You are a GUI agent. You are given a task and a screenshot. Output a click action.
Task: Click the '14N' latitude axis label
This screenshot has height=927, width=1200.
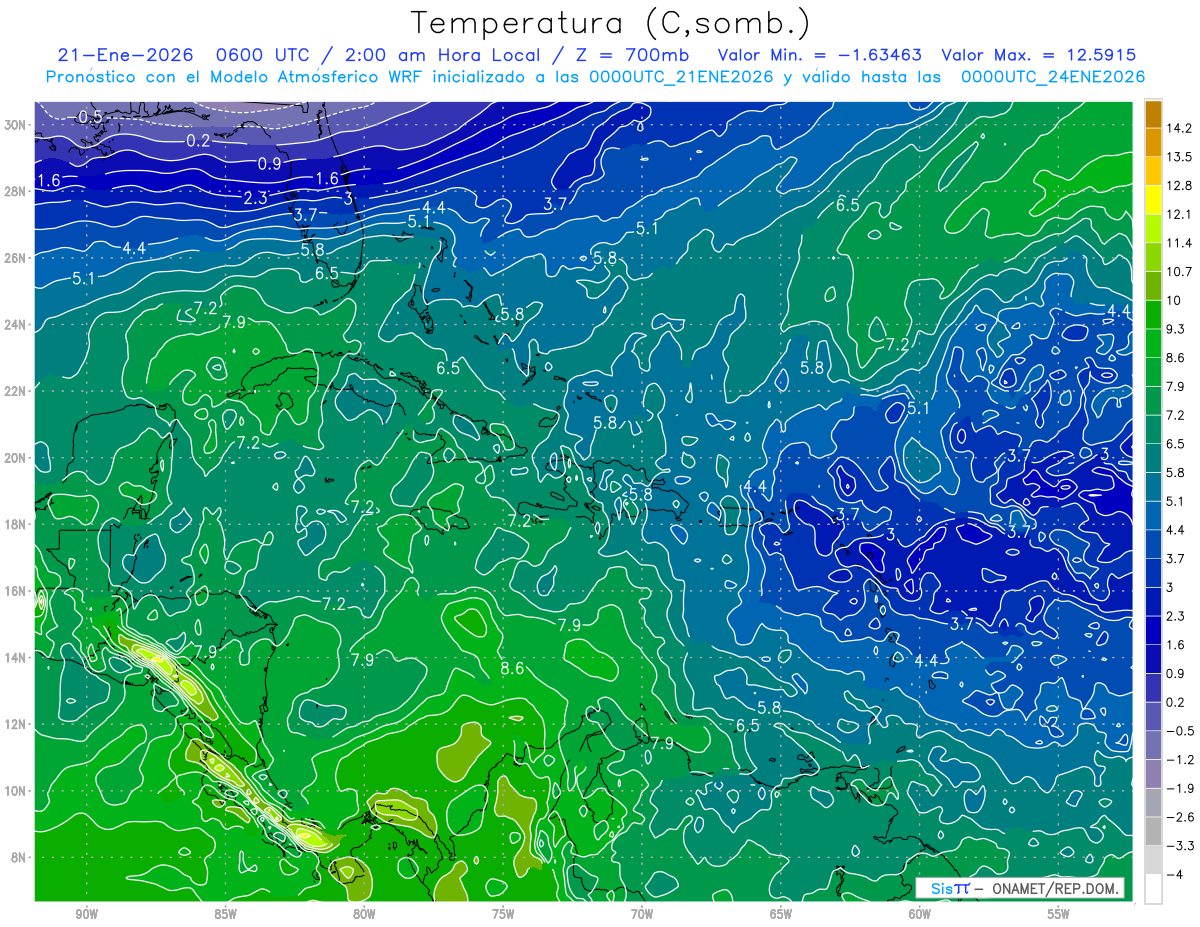[16, 658]
